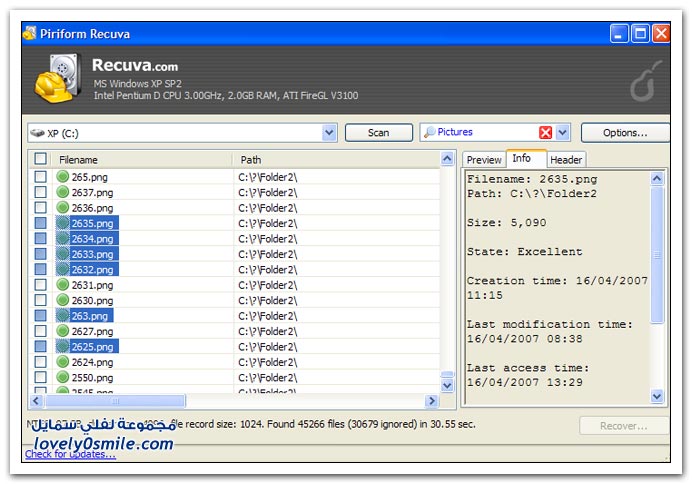Click the Piriform pear logo icon

pyautogui.click(x=642, y=85)
